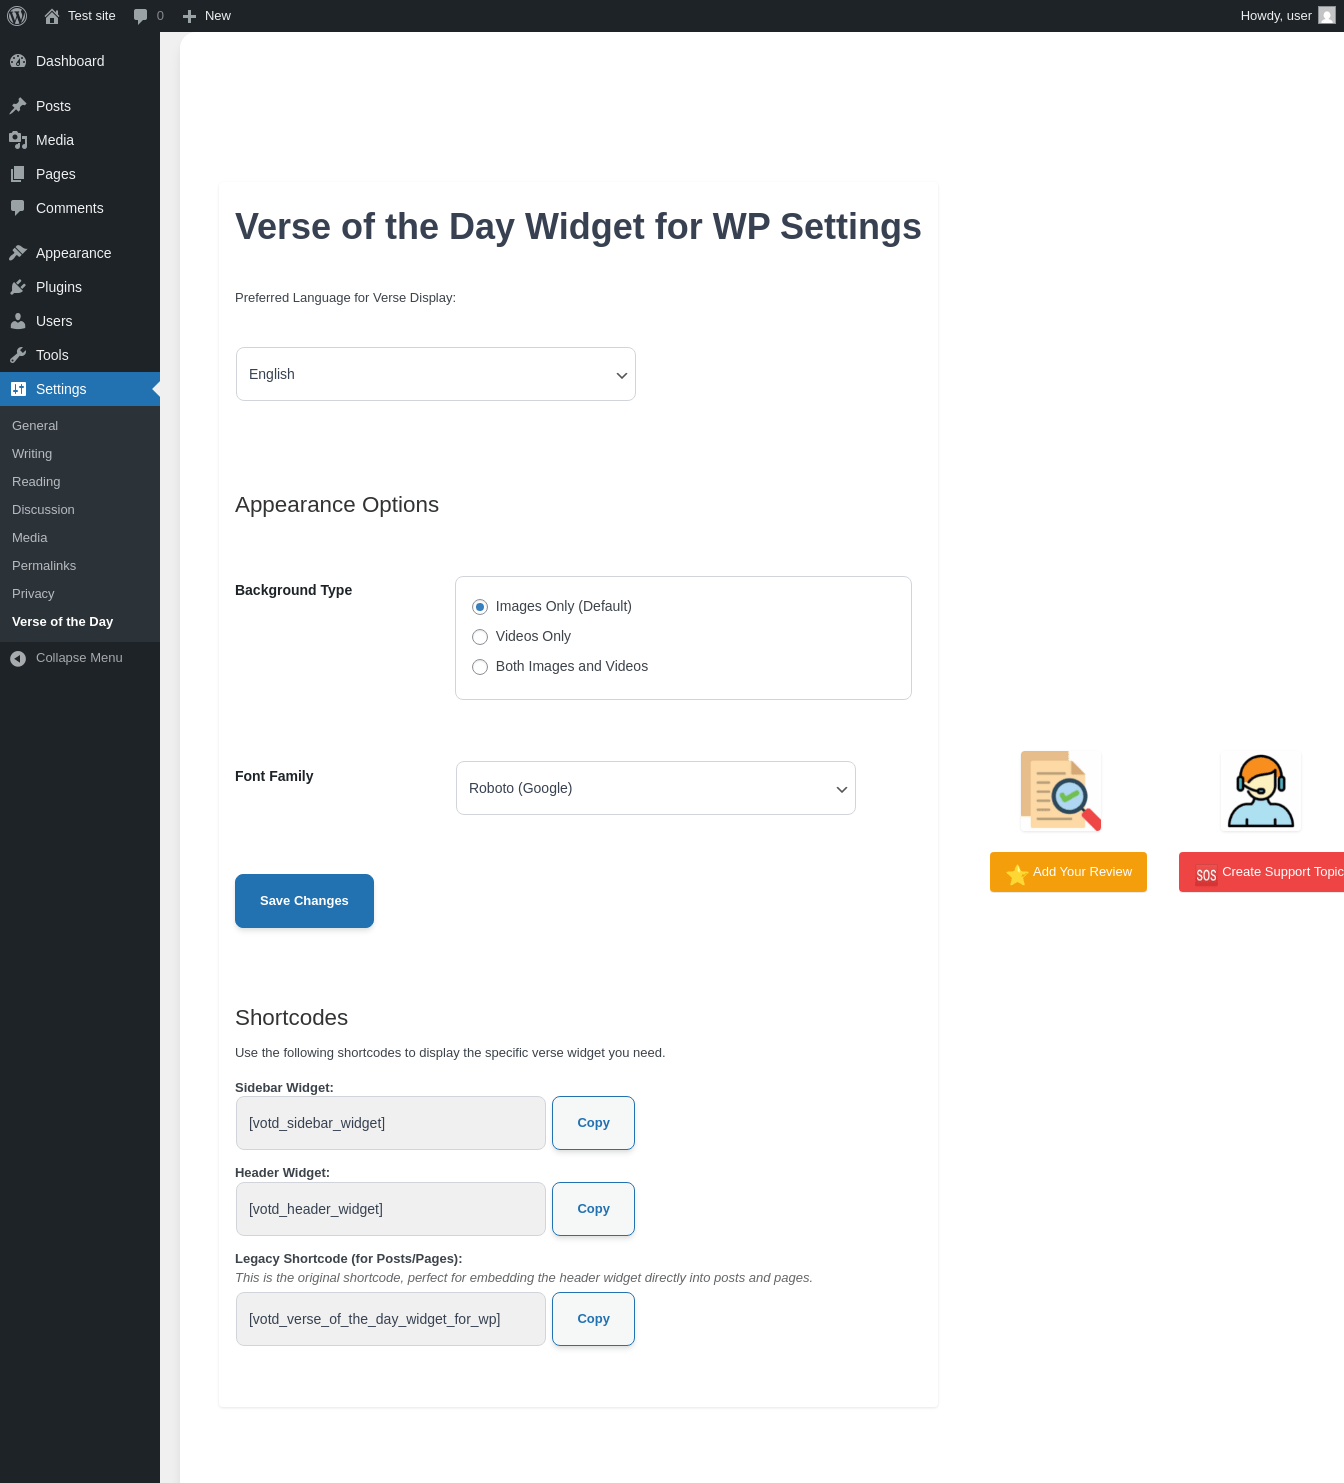Click the Dashboard gauge icon
1344x1483 pixels.
coord(18,61)
